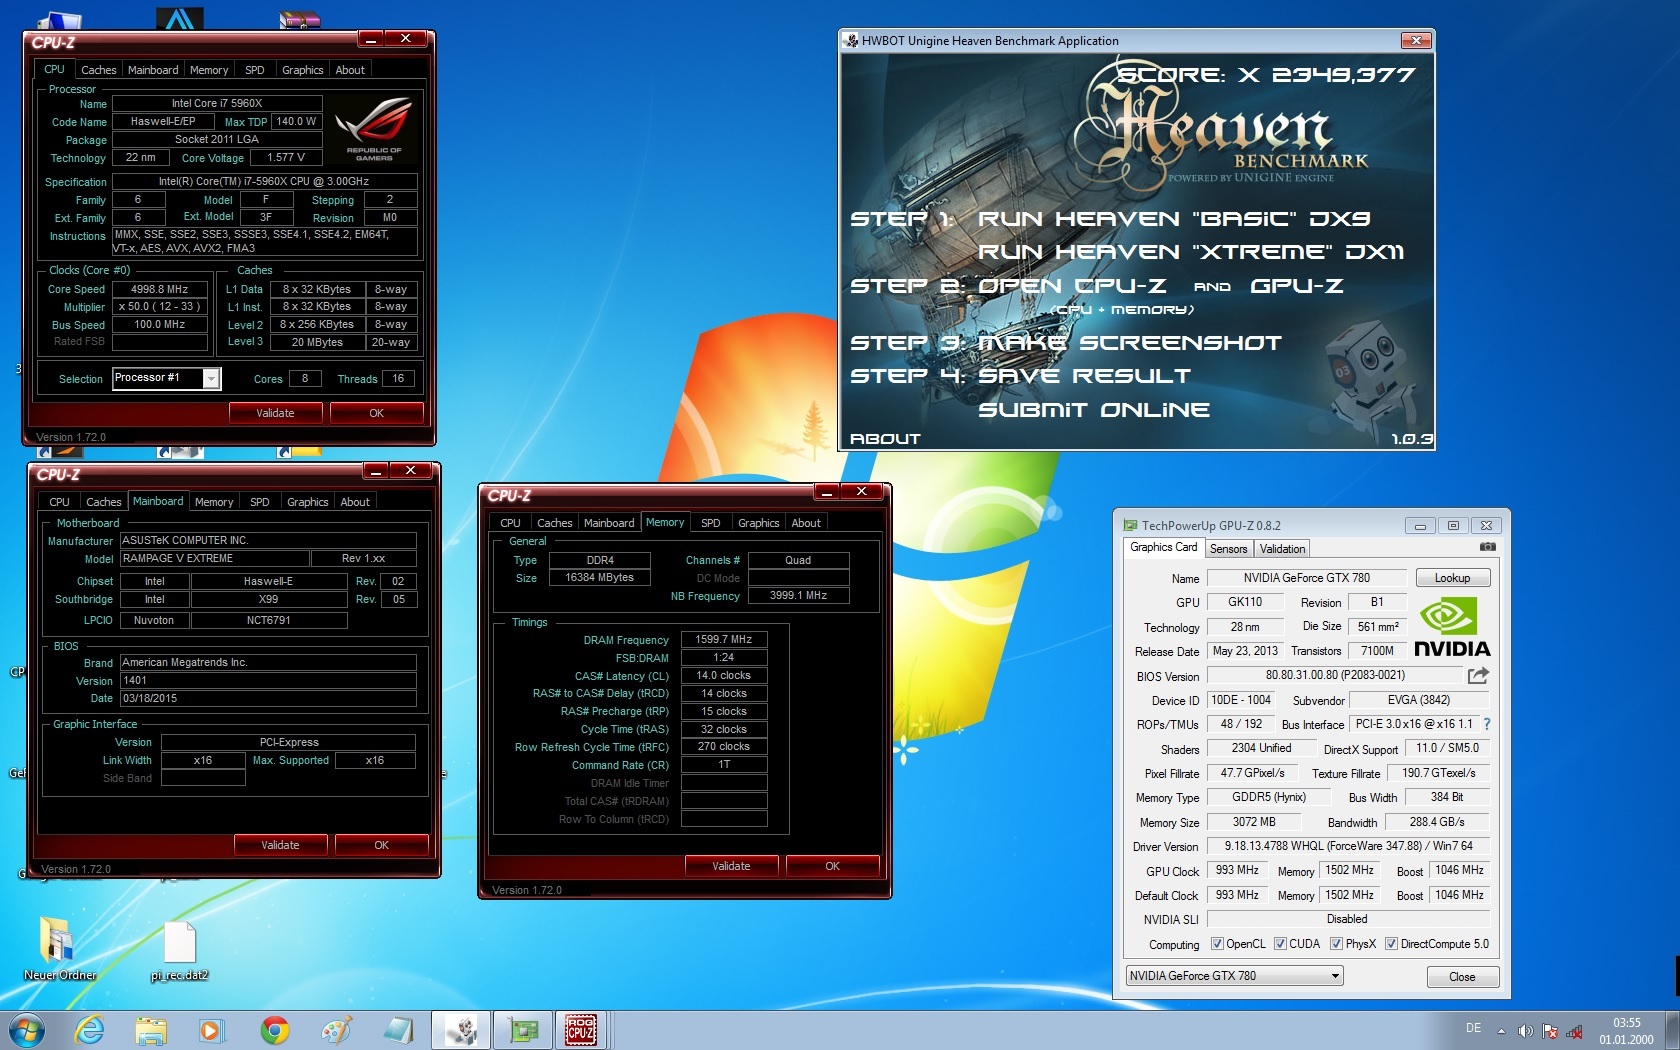Viewport: 1680px width, 1050px height.
Task: Click the DE language indicator
Action: pyautogui.click(x=1473, y=1028)
